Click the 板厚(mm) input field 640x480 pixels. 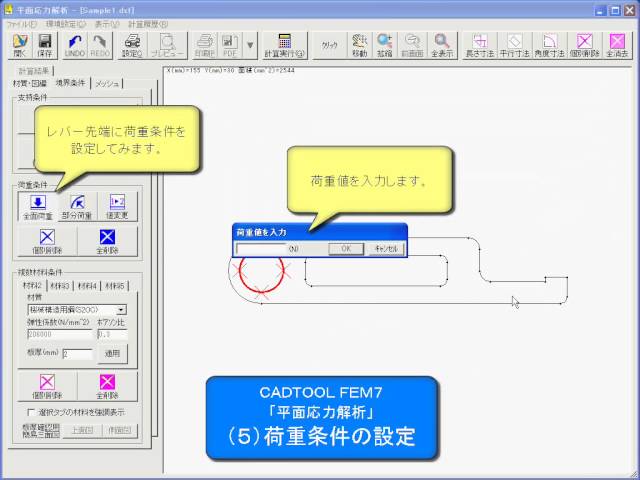78,354
